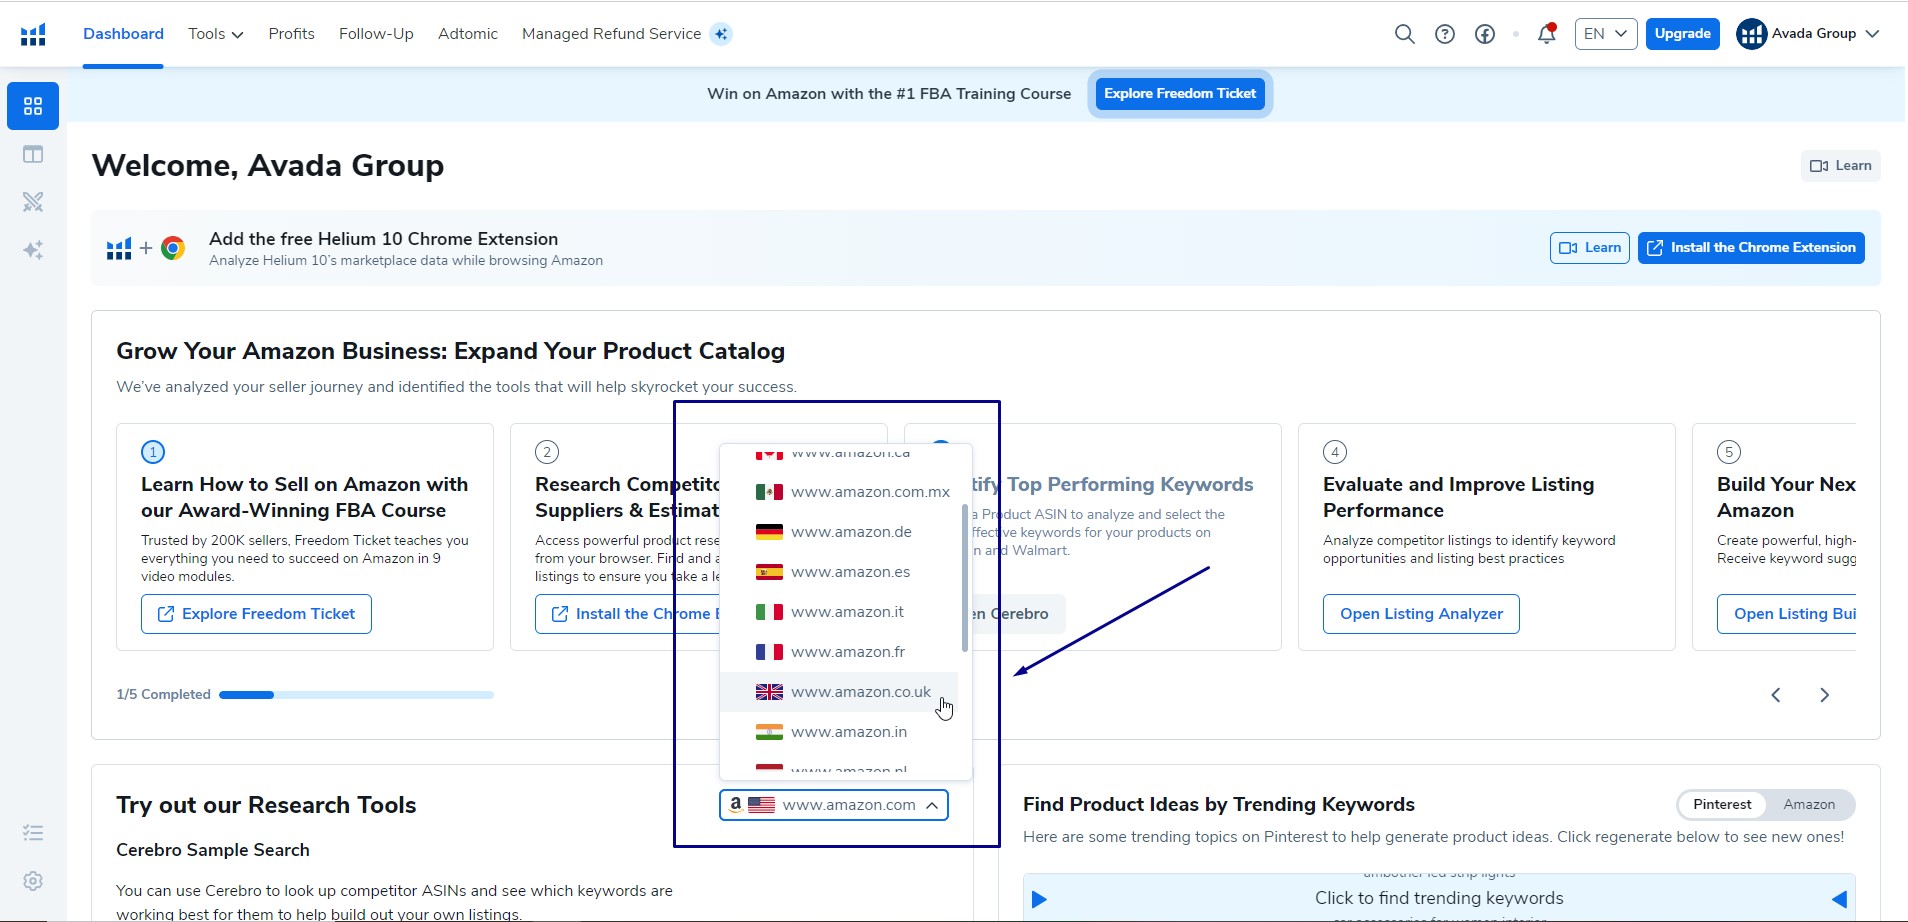The image size is (1908, 922).
Task: Choose www.amazon.co.uk marketplace
Action: (x=839, y=692)
